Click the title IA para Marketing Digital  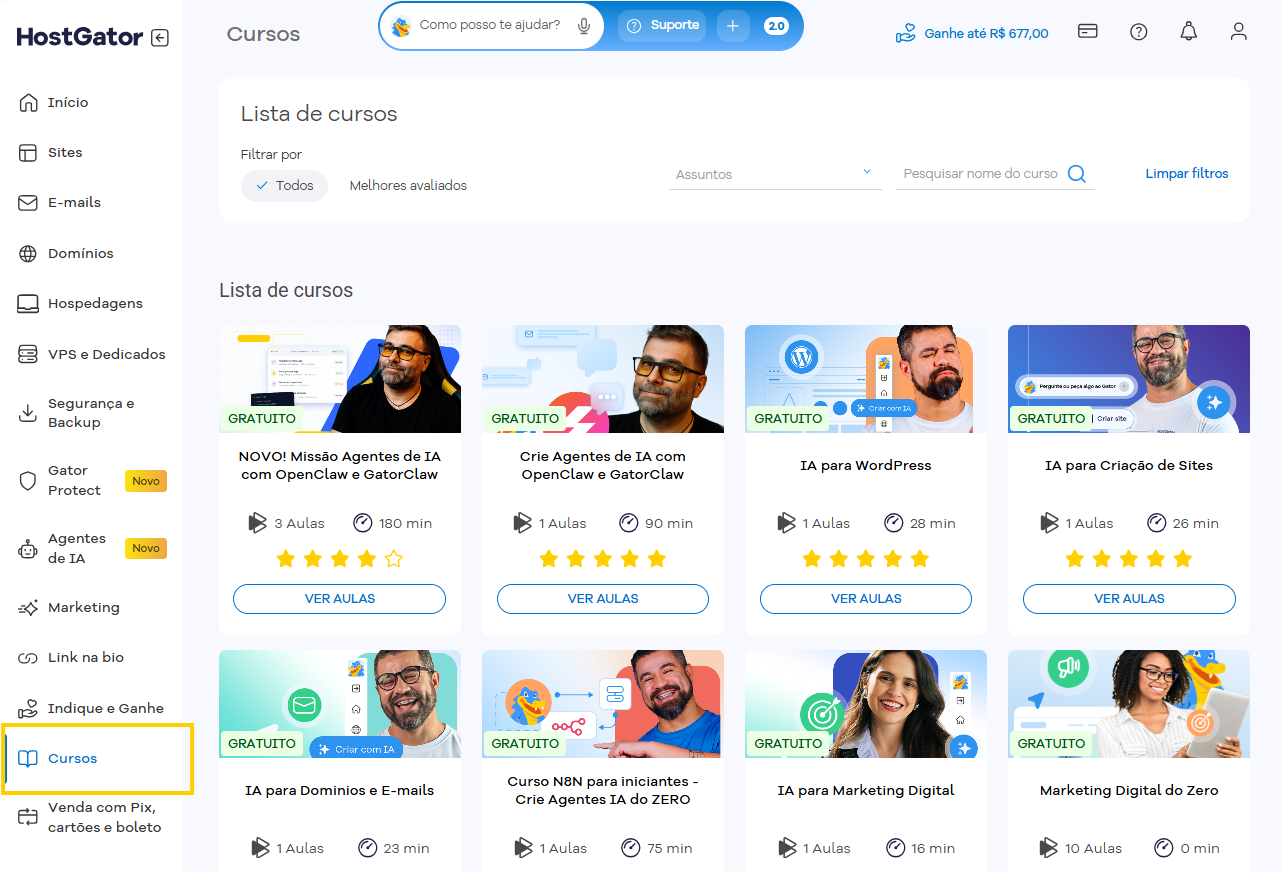(866, 790)
